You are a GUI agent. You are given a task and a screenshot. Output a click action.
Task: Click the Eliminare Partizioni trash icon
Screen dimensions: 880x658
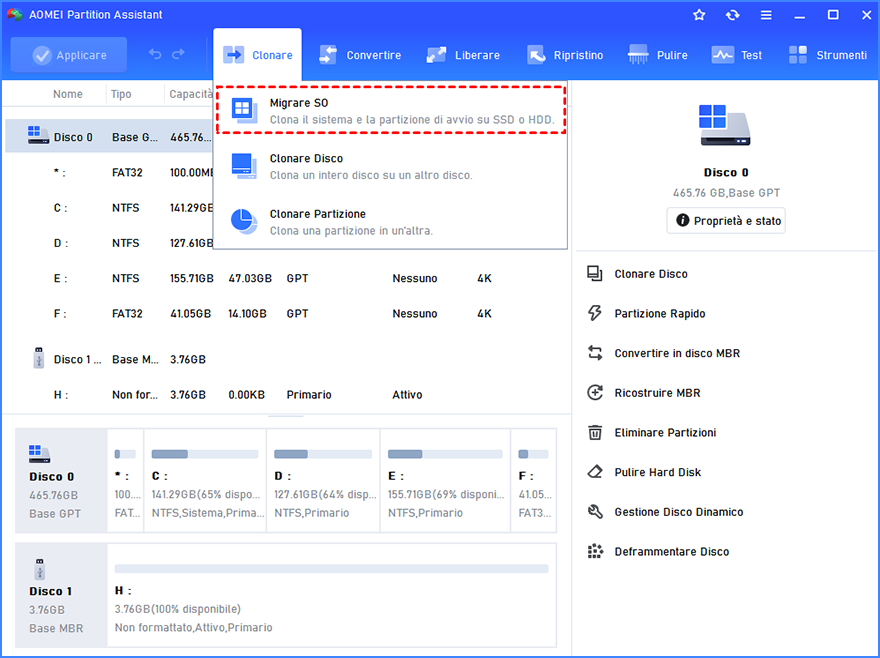(595, 432)
